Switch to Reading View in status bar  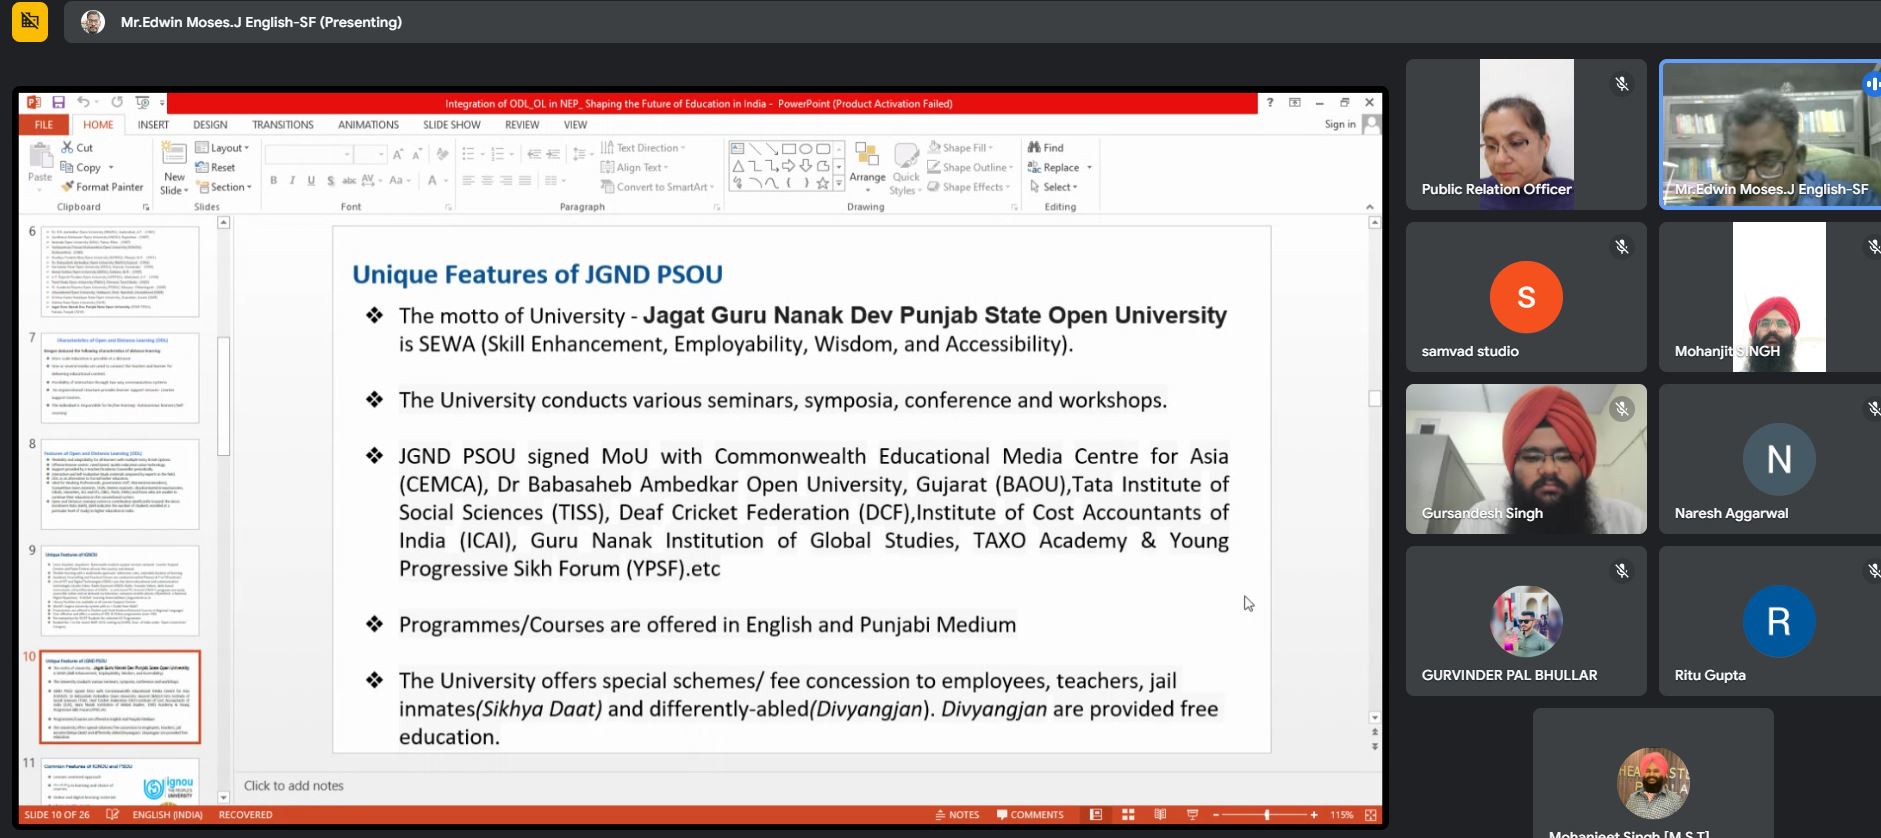1160,815
